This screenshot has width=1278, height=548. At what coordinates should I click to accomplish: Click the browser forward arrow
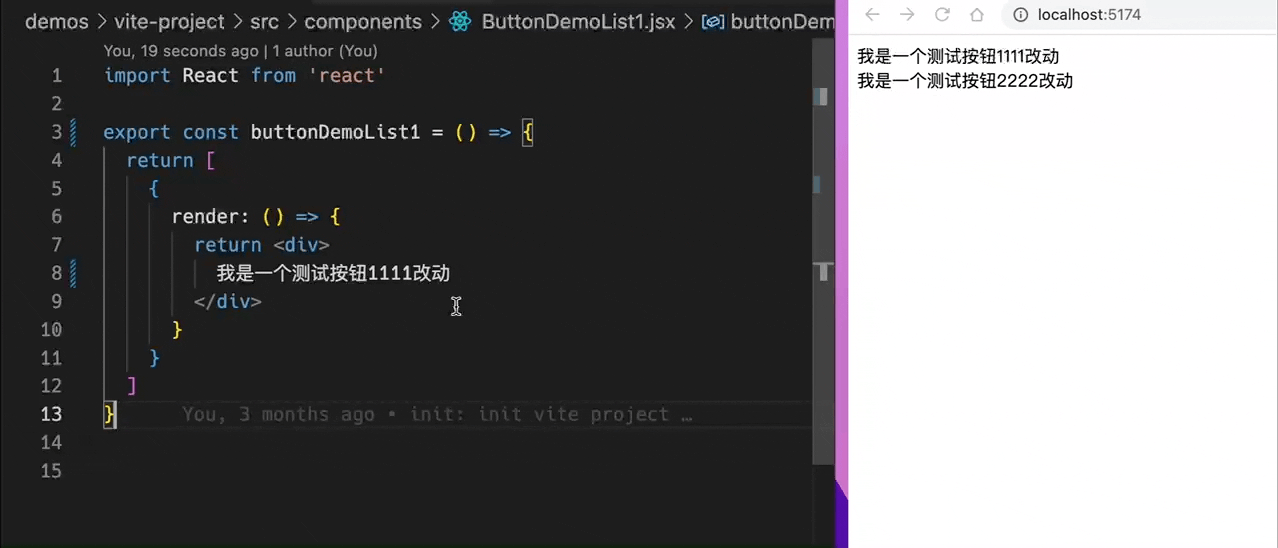907,15
